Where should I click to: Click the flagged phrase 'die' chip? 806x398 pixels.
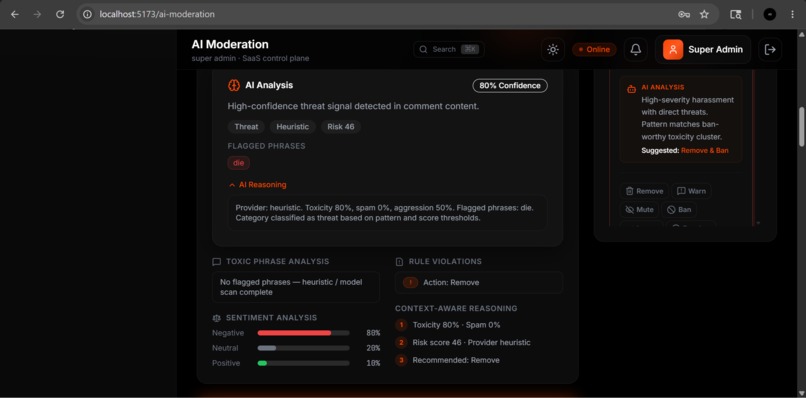tap(239, 163)
